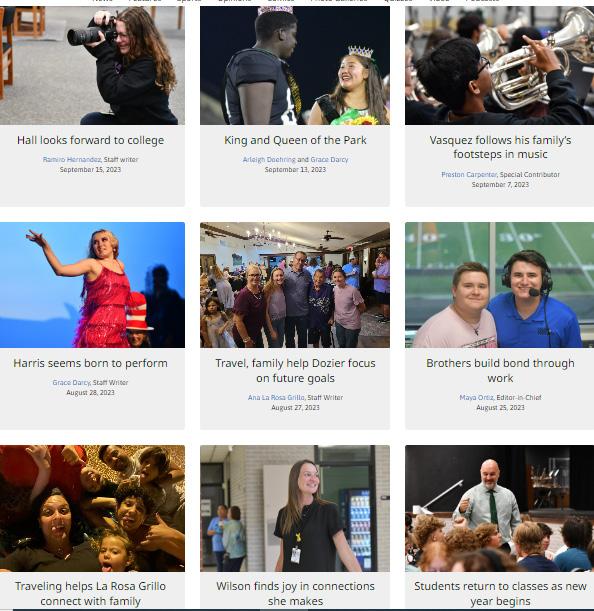
Task: Click the photographer with camera thumbnail
Action: click(x=92, y=65)
